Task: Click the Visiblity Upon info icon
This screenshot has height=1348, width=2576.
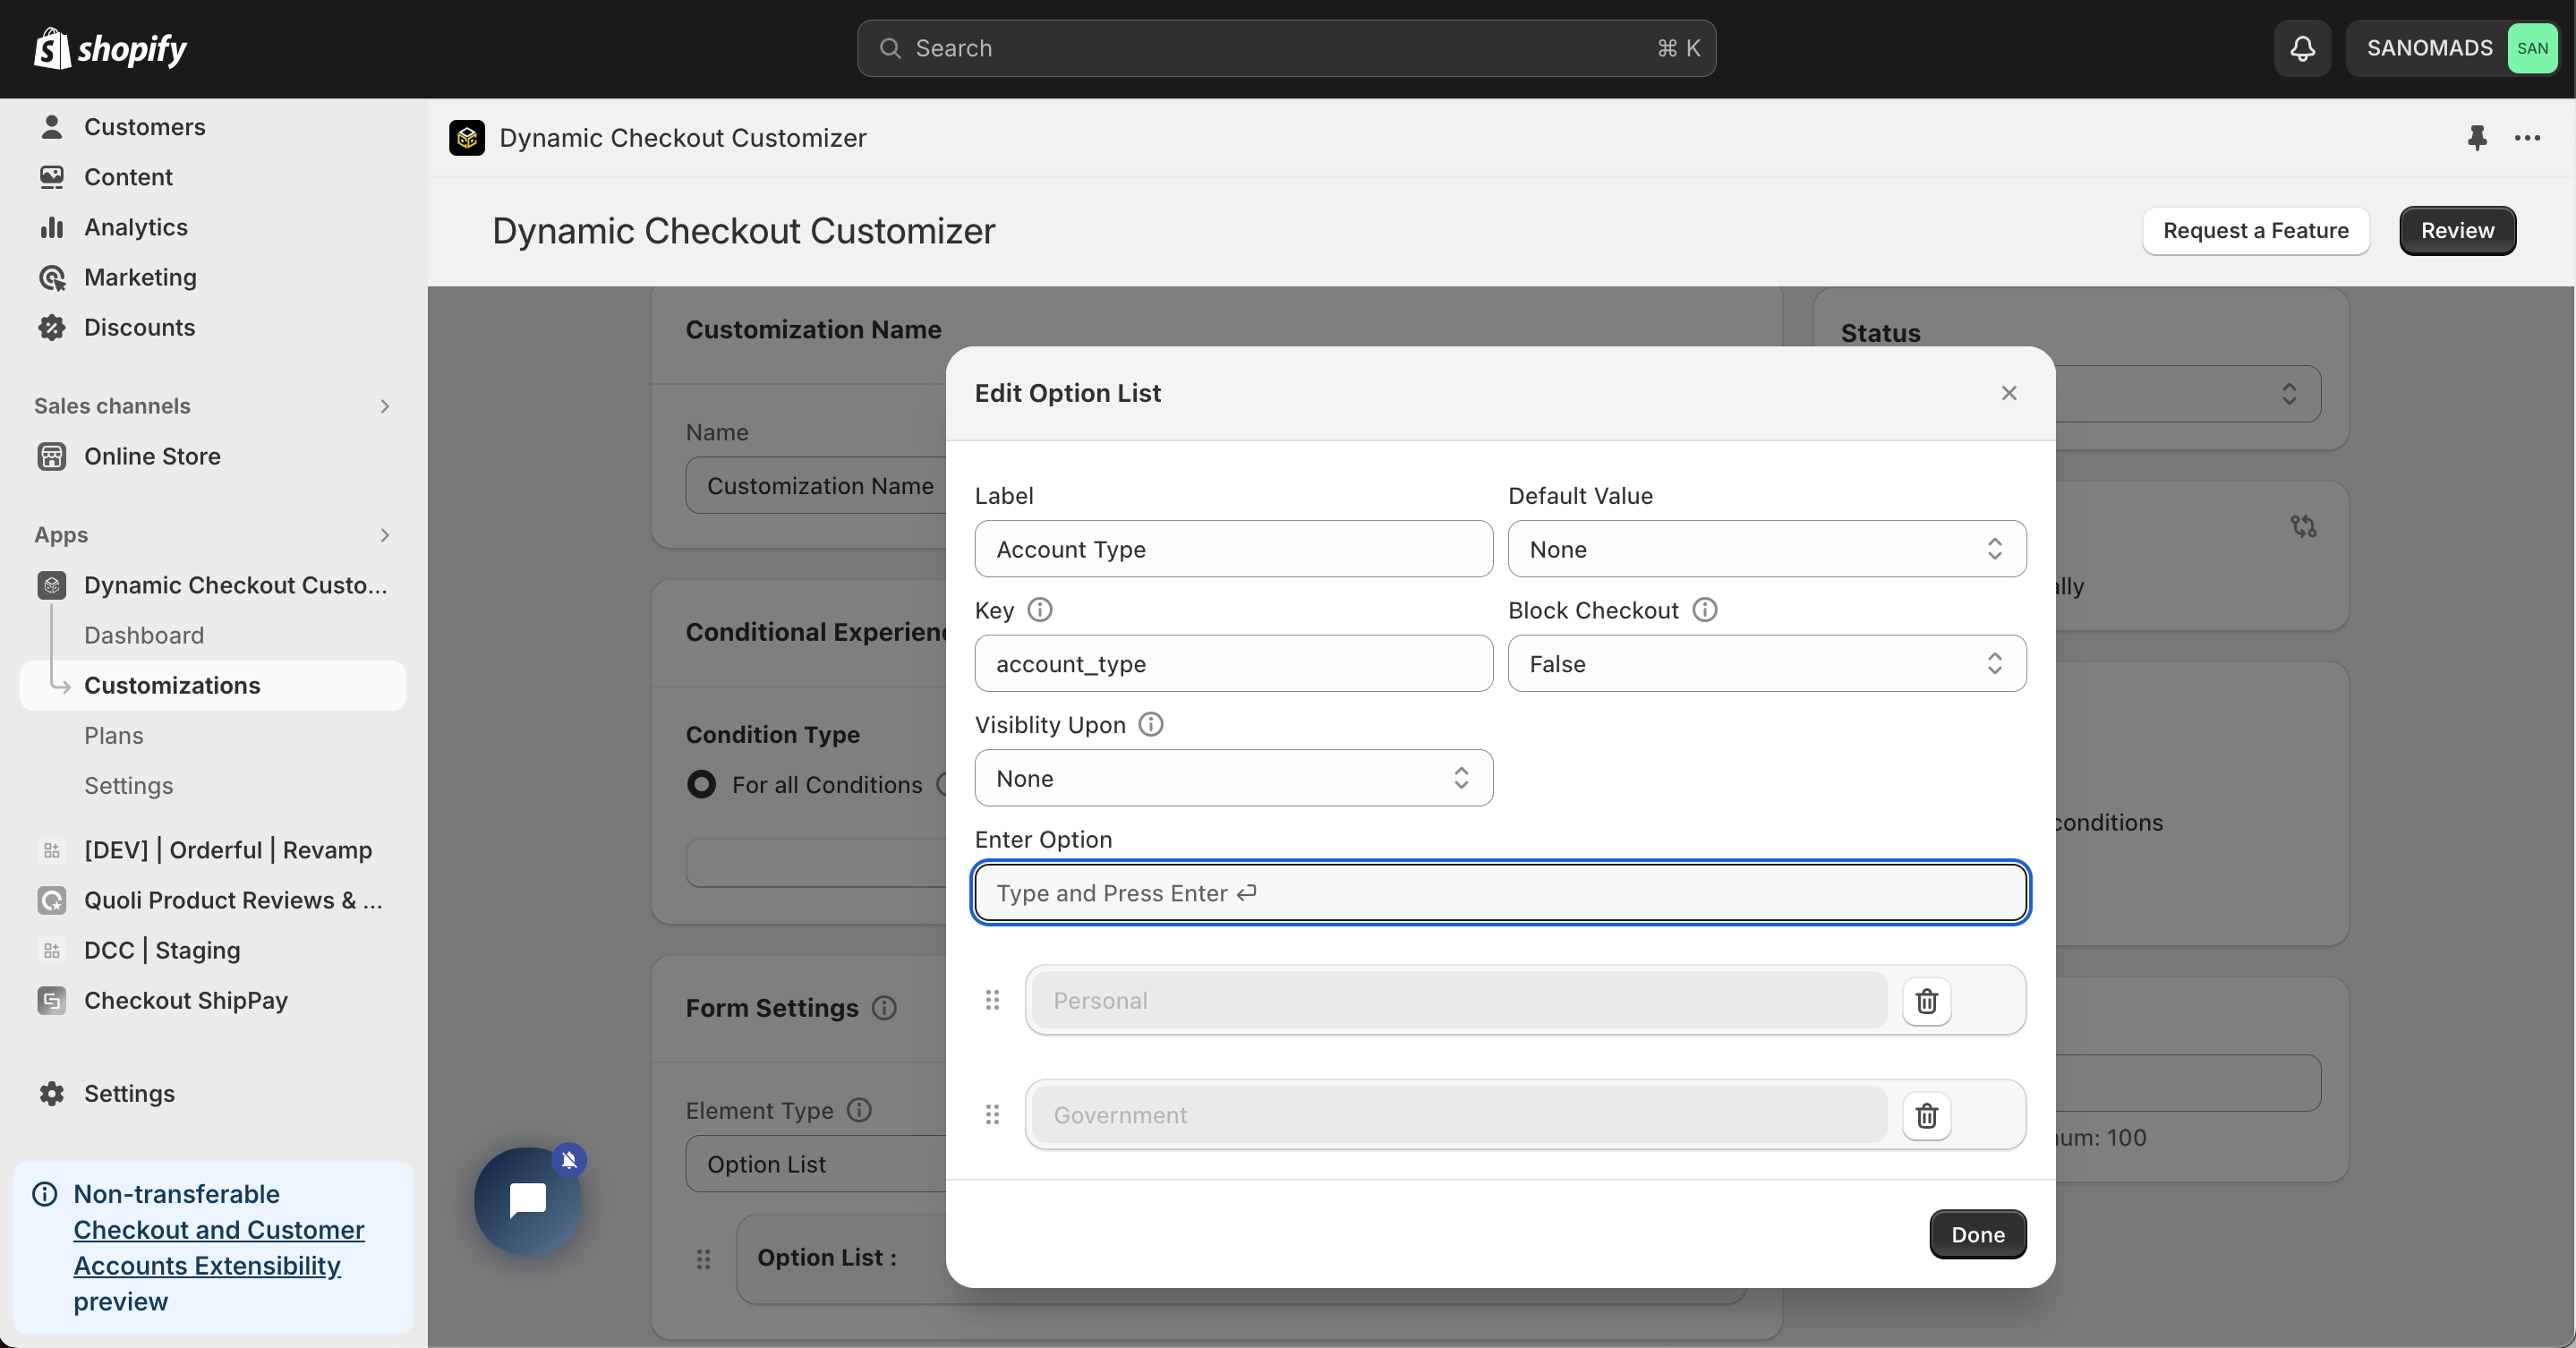Action: coord(1151,724)
